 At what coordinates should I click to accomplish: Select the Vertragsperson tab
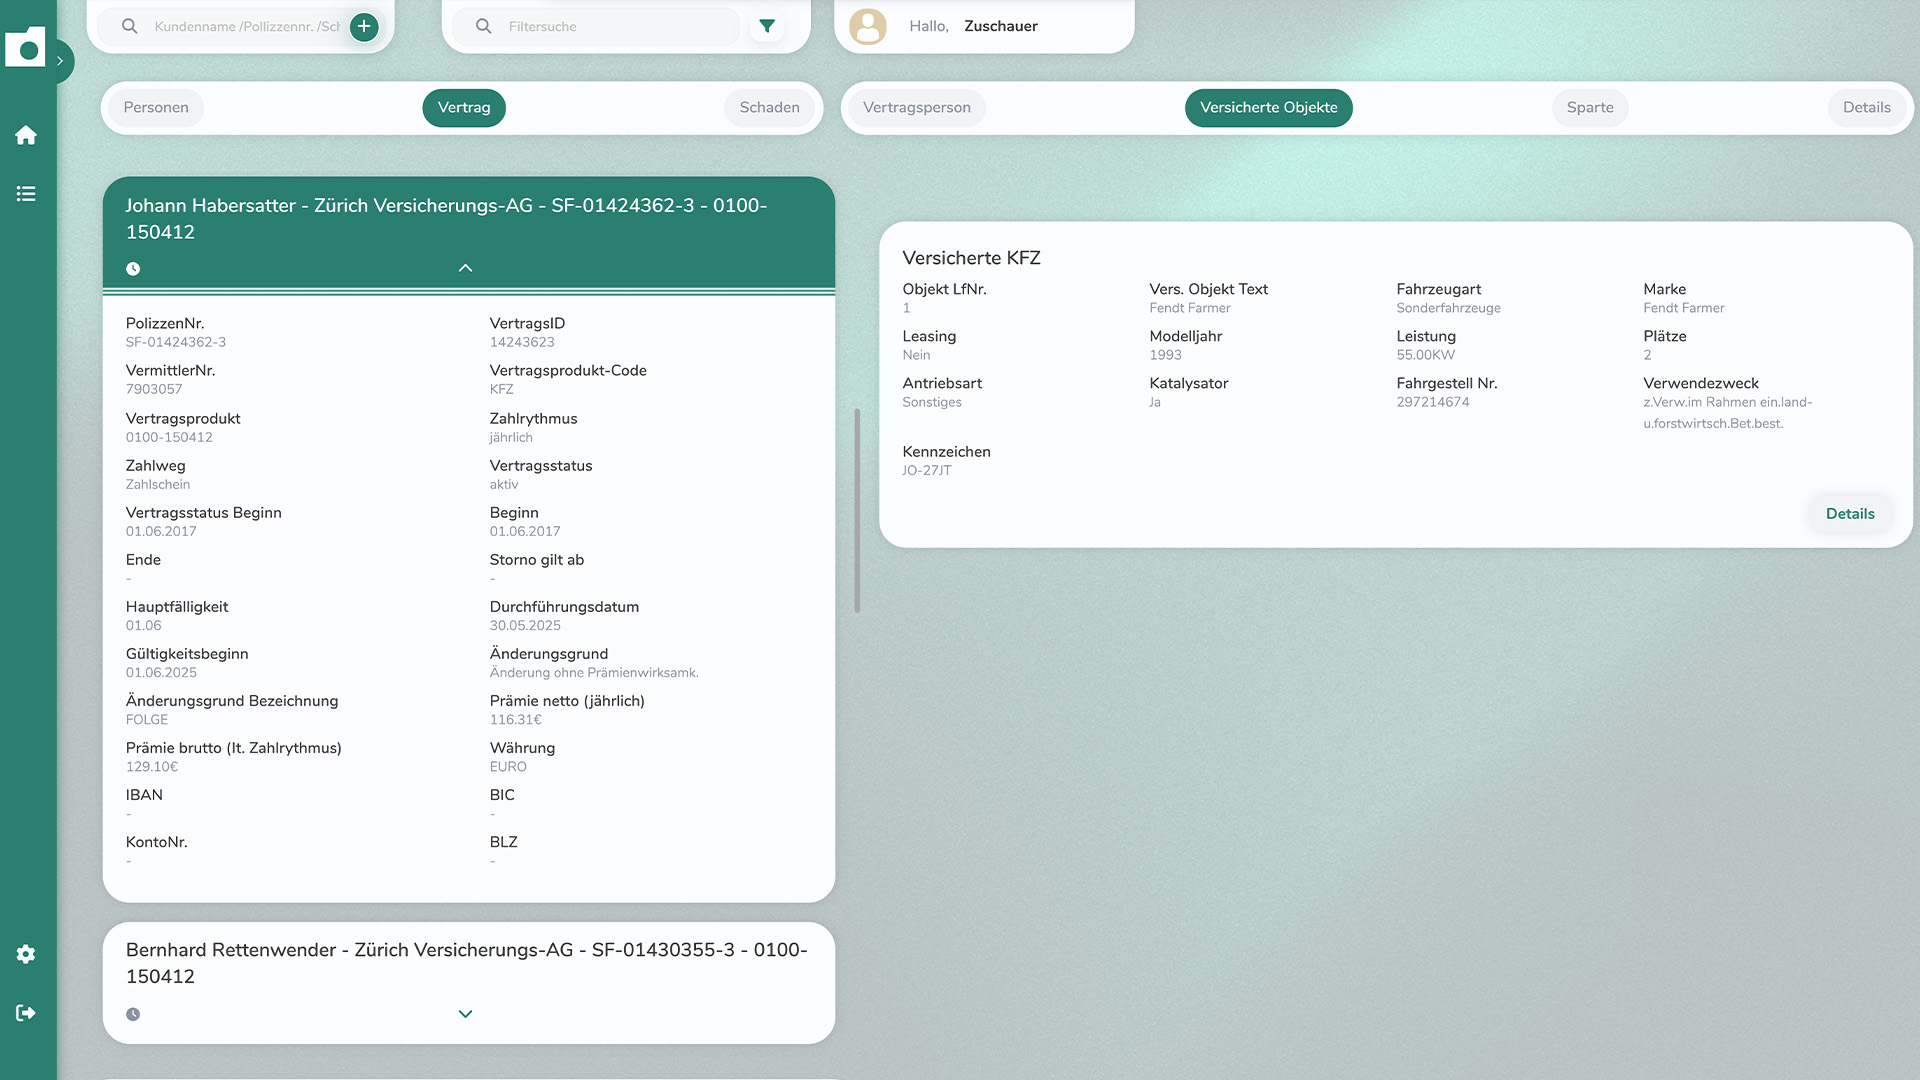pyautogui.click(x=916, y=108)
